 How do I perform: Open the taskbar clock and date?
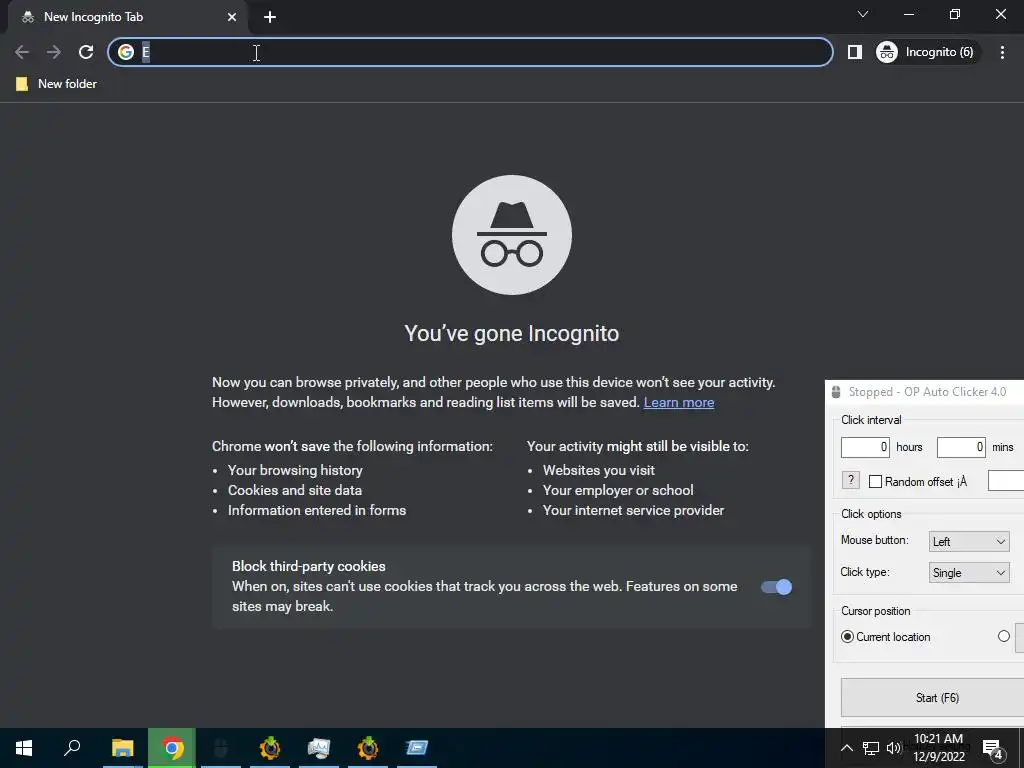point(938,748)
